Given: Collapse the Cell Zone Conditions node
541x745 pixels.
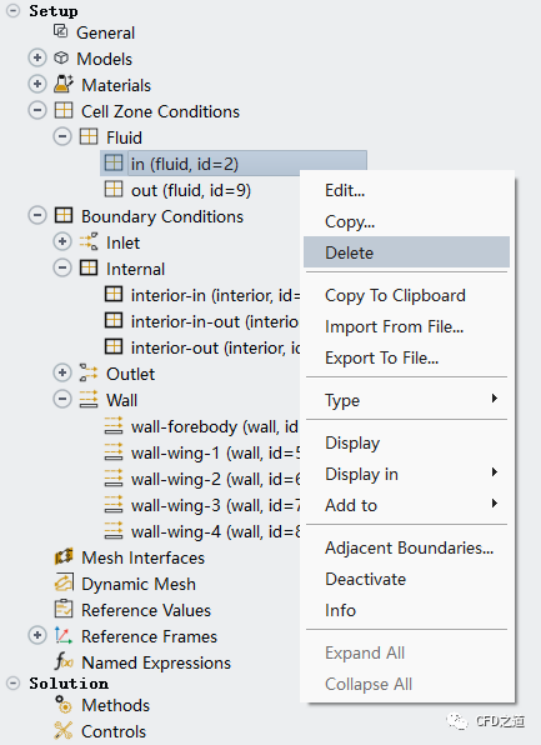Looking at the screenshot, I should click(37, 111).
